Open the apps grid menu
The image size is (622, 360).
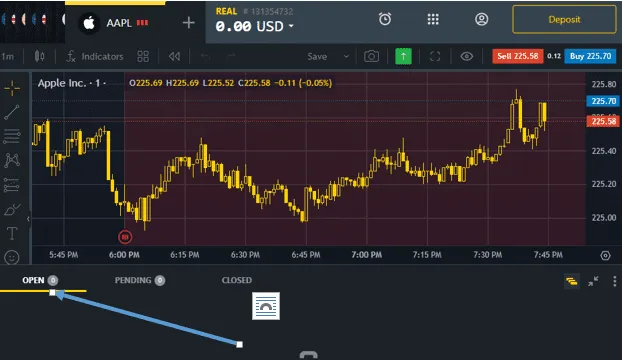[x=433, y=19]
